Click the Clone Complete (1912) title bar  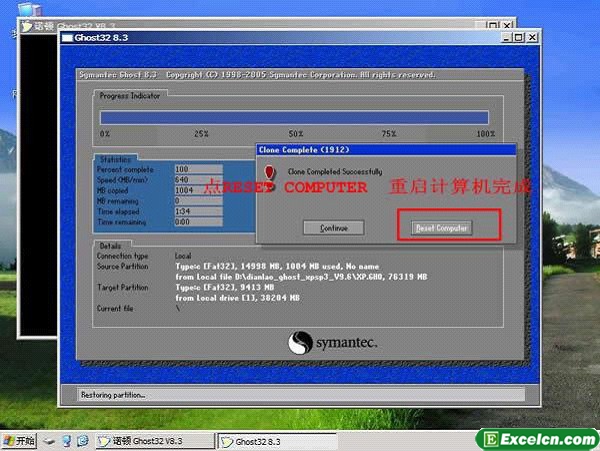(x=384, y=149)
